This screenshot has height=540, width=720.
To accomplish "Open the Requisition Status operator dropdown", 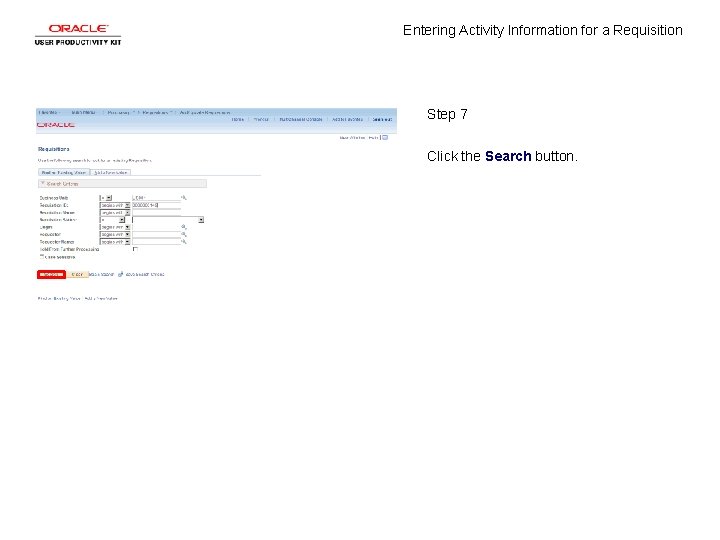I will (112, 220).
